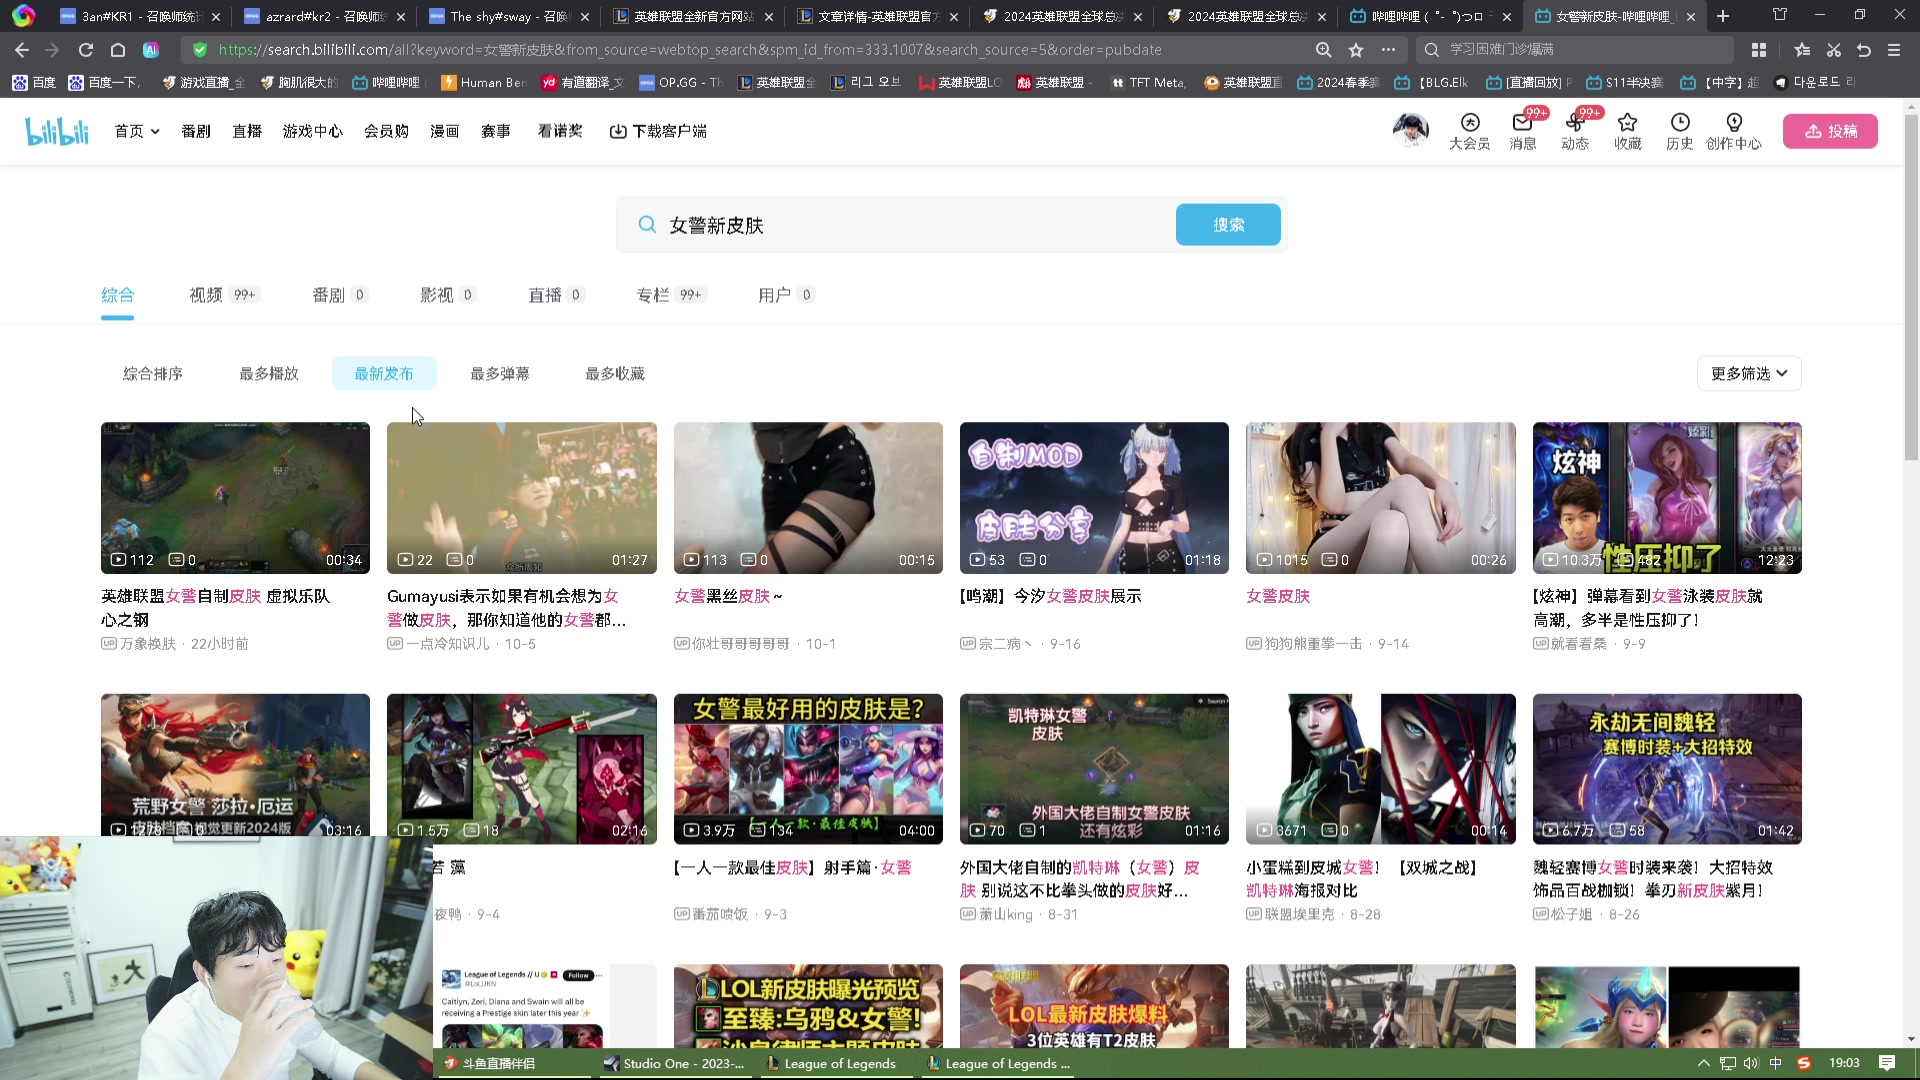The image size is (1920, 1080).
Task: Click uploader name 番茄喷饭
Action: pyautogui.click(x=720, y=914)
